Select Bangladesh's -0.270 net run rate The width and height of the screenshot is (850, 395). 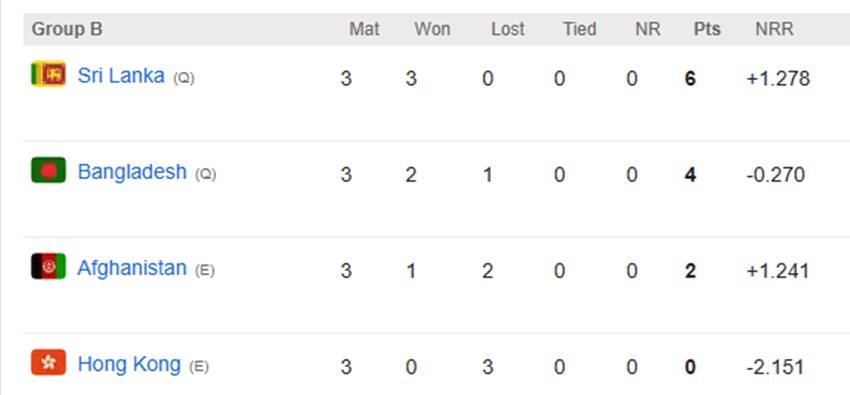tap(776, 174)
